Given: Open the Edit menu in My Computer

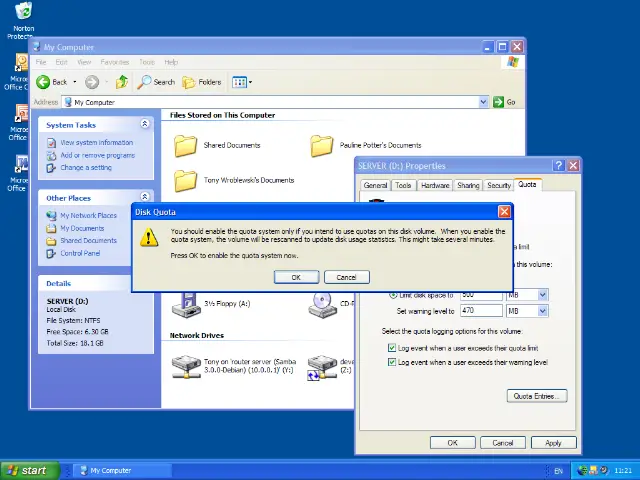Looking at the screenshot, I should click(61, 62).
